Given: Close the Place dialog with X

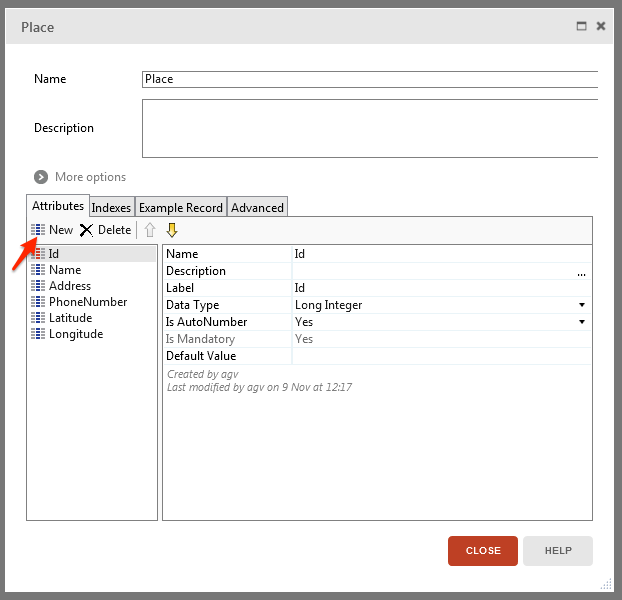Looking at the screenshot, I should tap(601, 26).
